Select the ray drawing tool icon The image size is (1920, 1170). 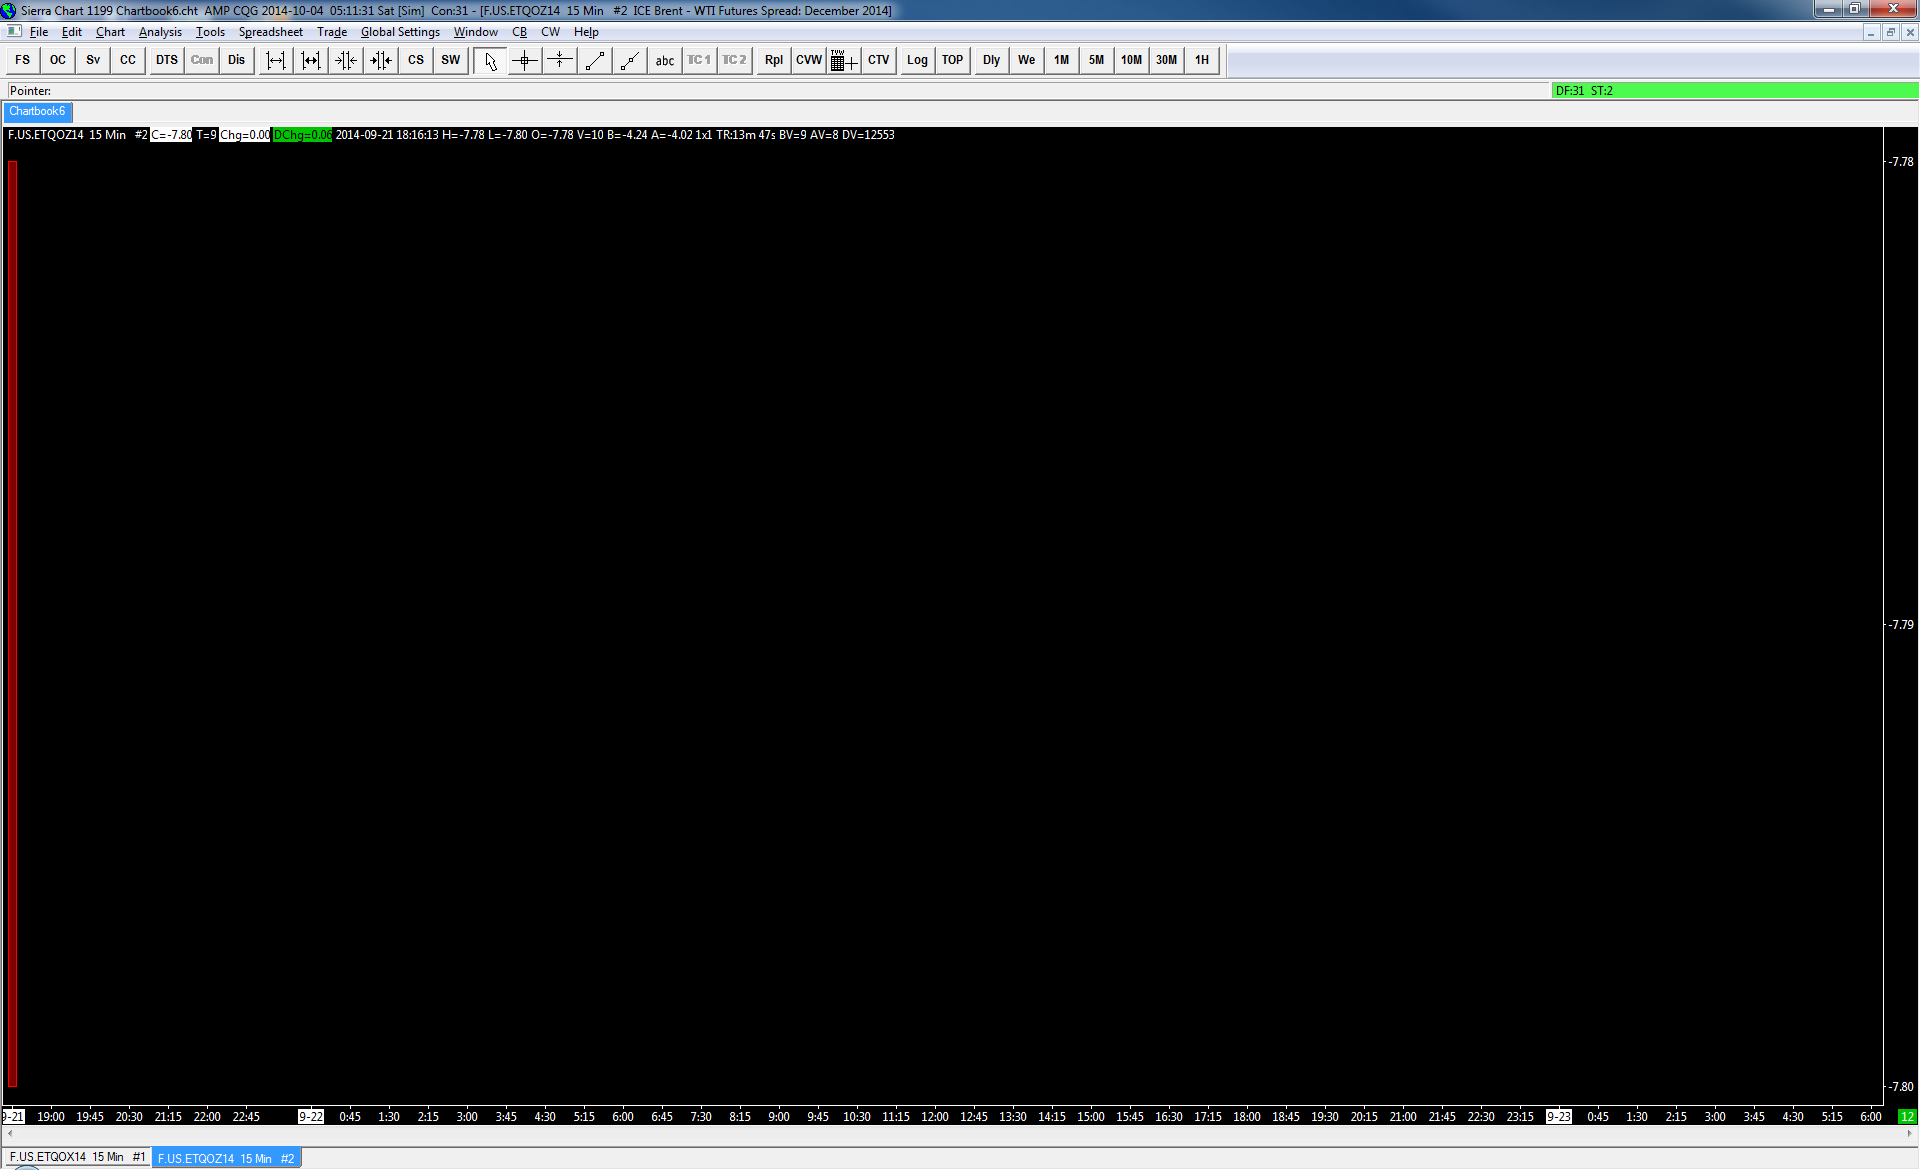(x=629, y=61)
